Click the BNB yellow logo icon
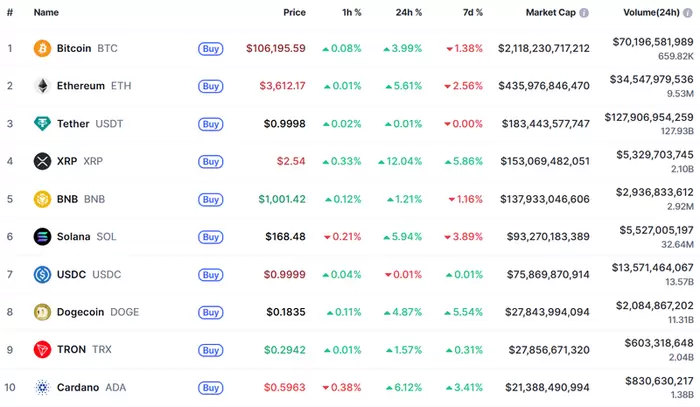 tap(42, 199)
